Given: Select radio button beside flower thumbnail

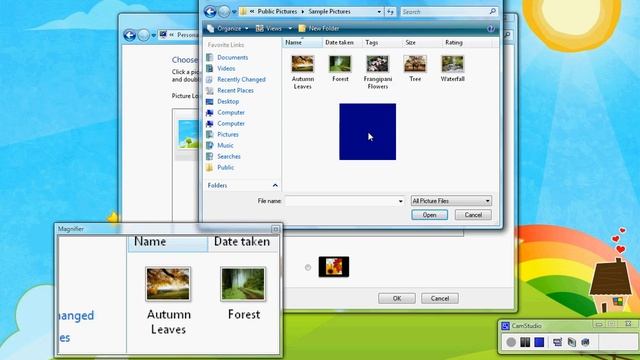Looking at the screenshot, I should [x=308, y=267].
